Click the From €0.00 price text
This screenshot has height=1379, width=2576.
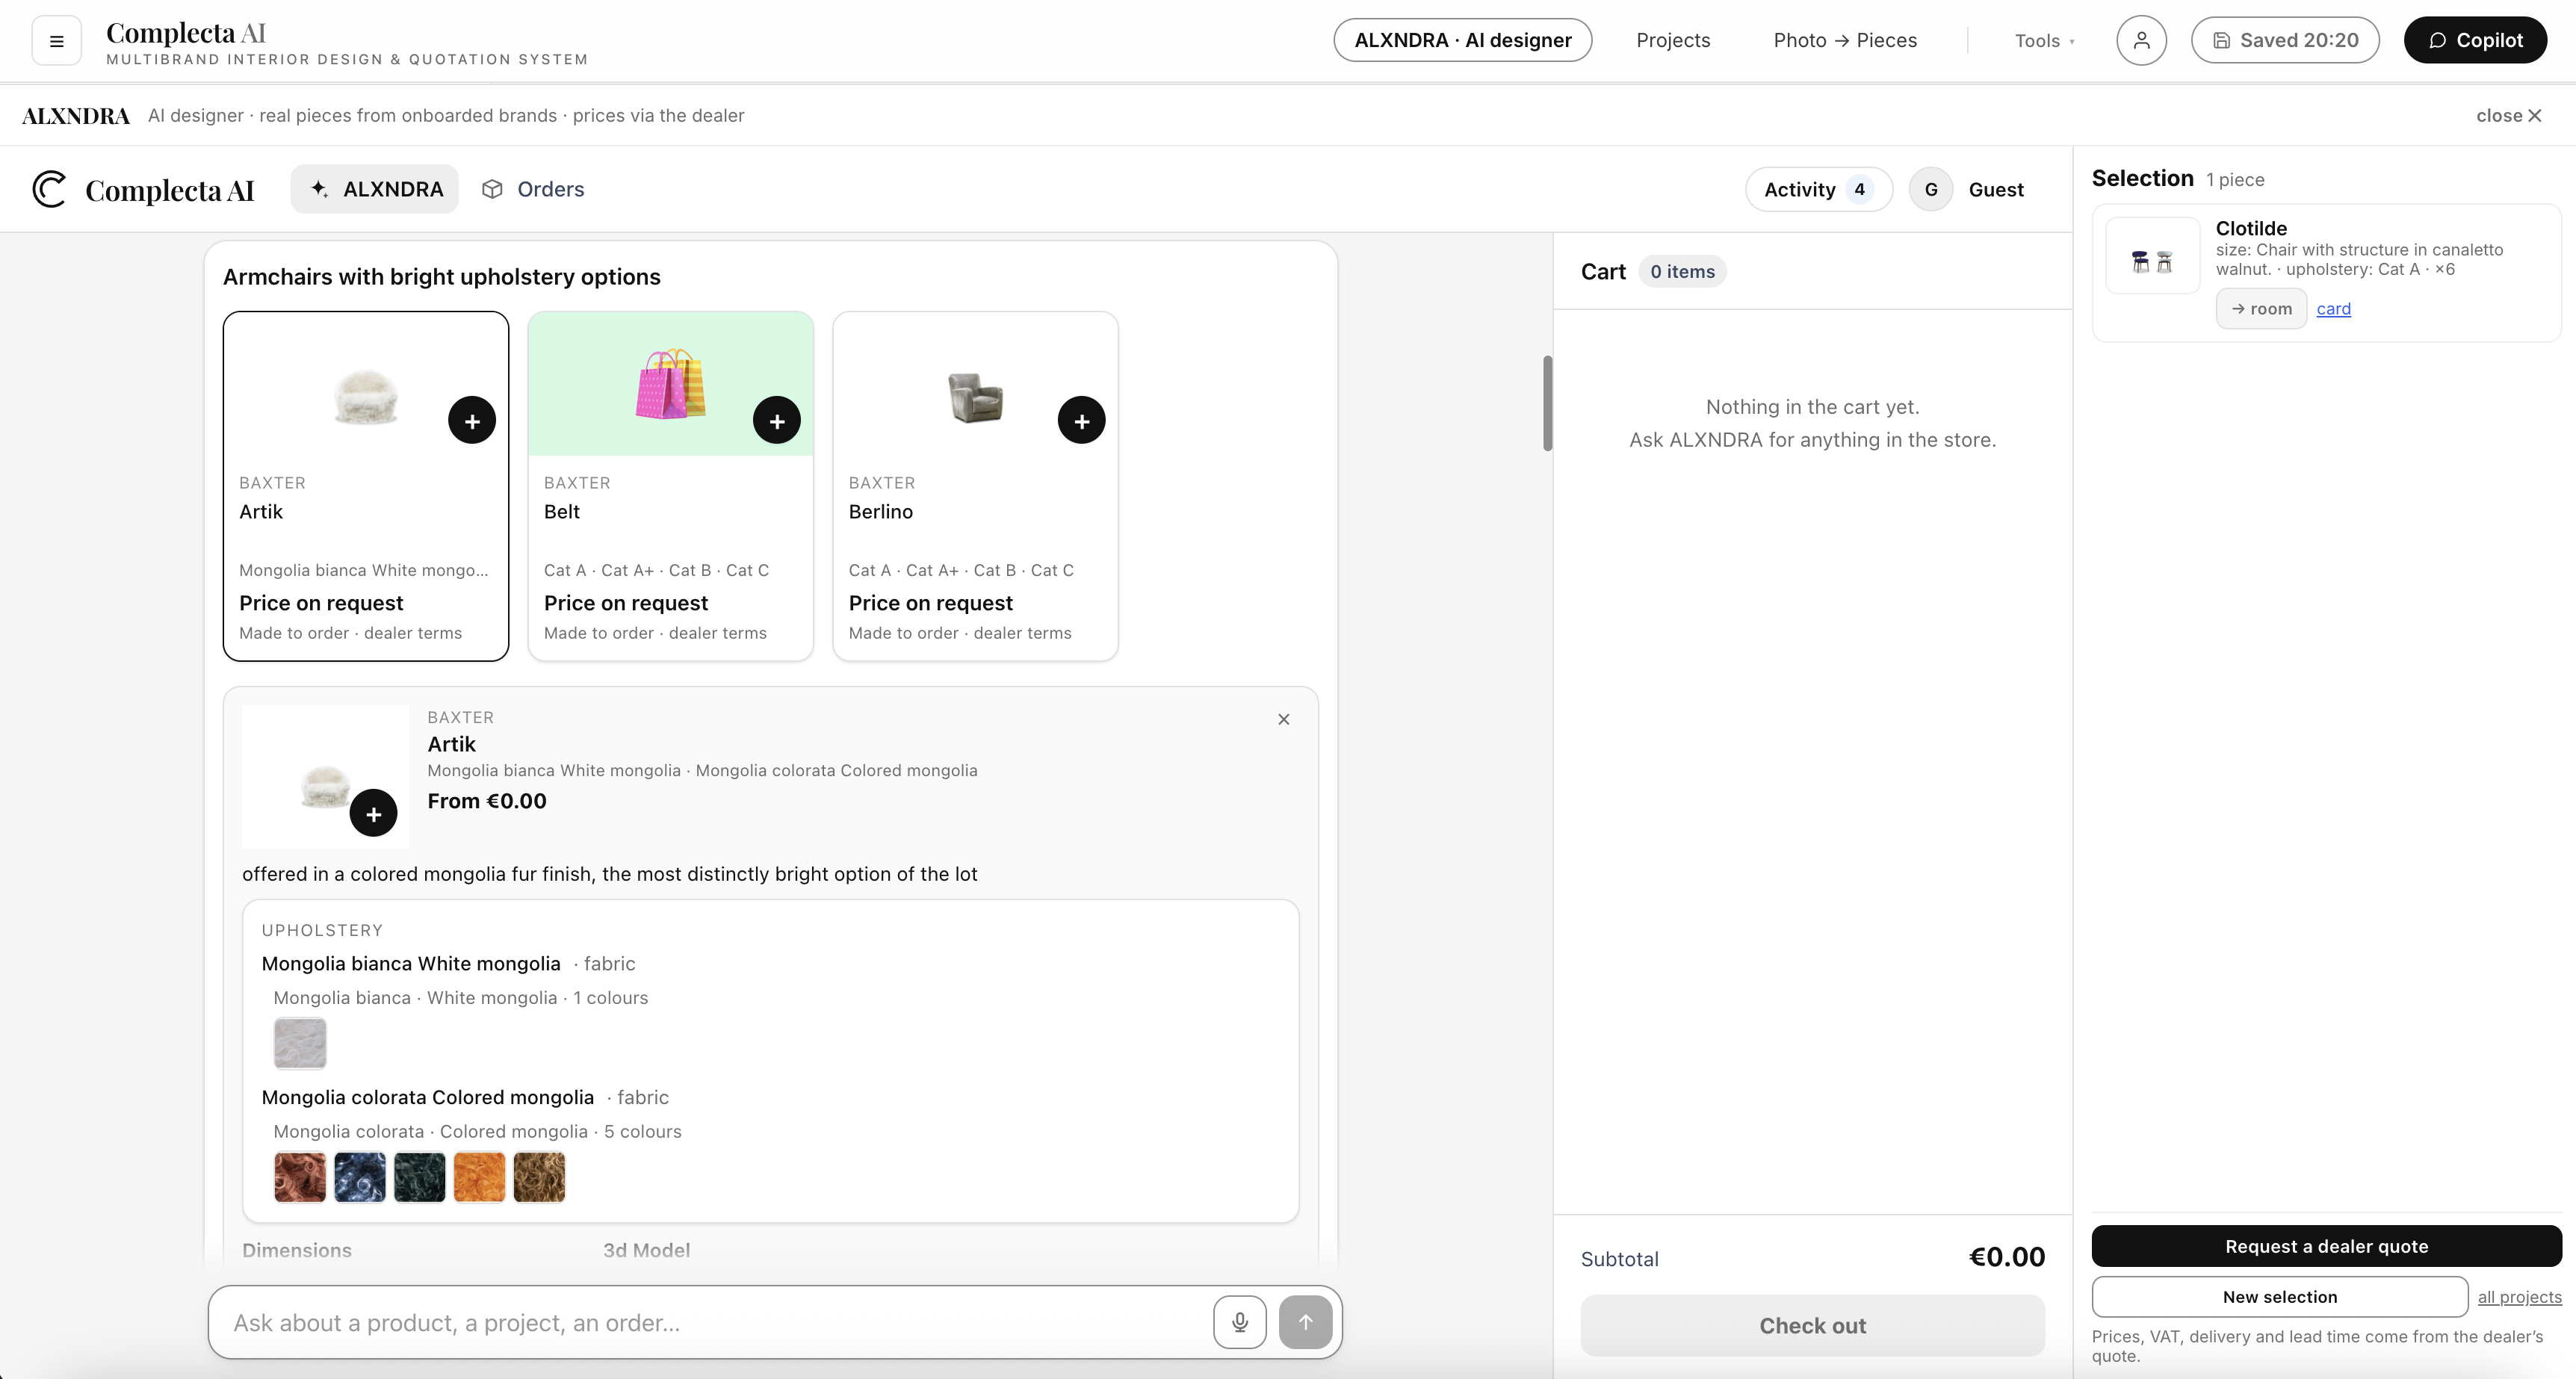[x=487, y=801]
